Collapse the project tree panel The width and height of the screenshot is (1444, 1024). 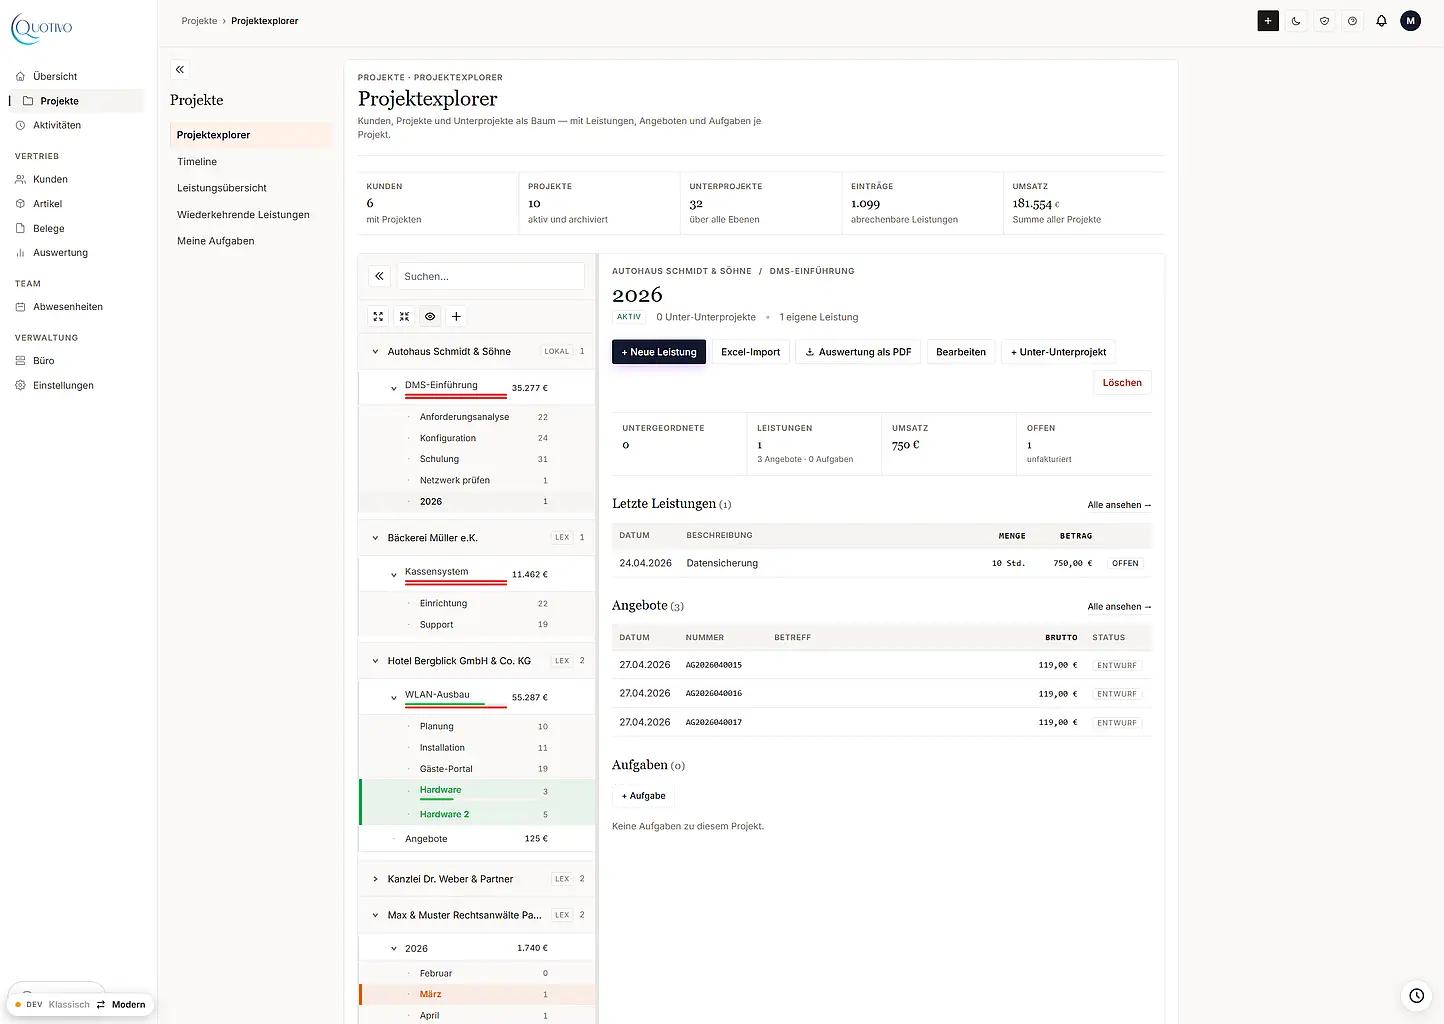tap(379, 276)
